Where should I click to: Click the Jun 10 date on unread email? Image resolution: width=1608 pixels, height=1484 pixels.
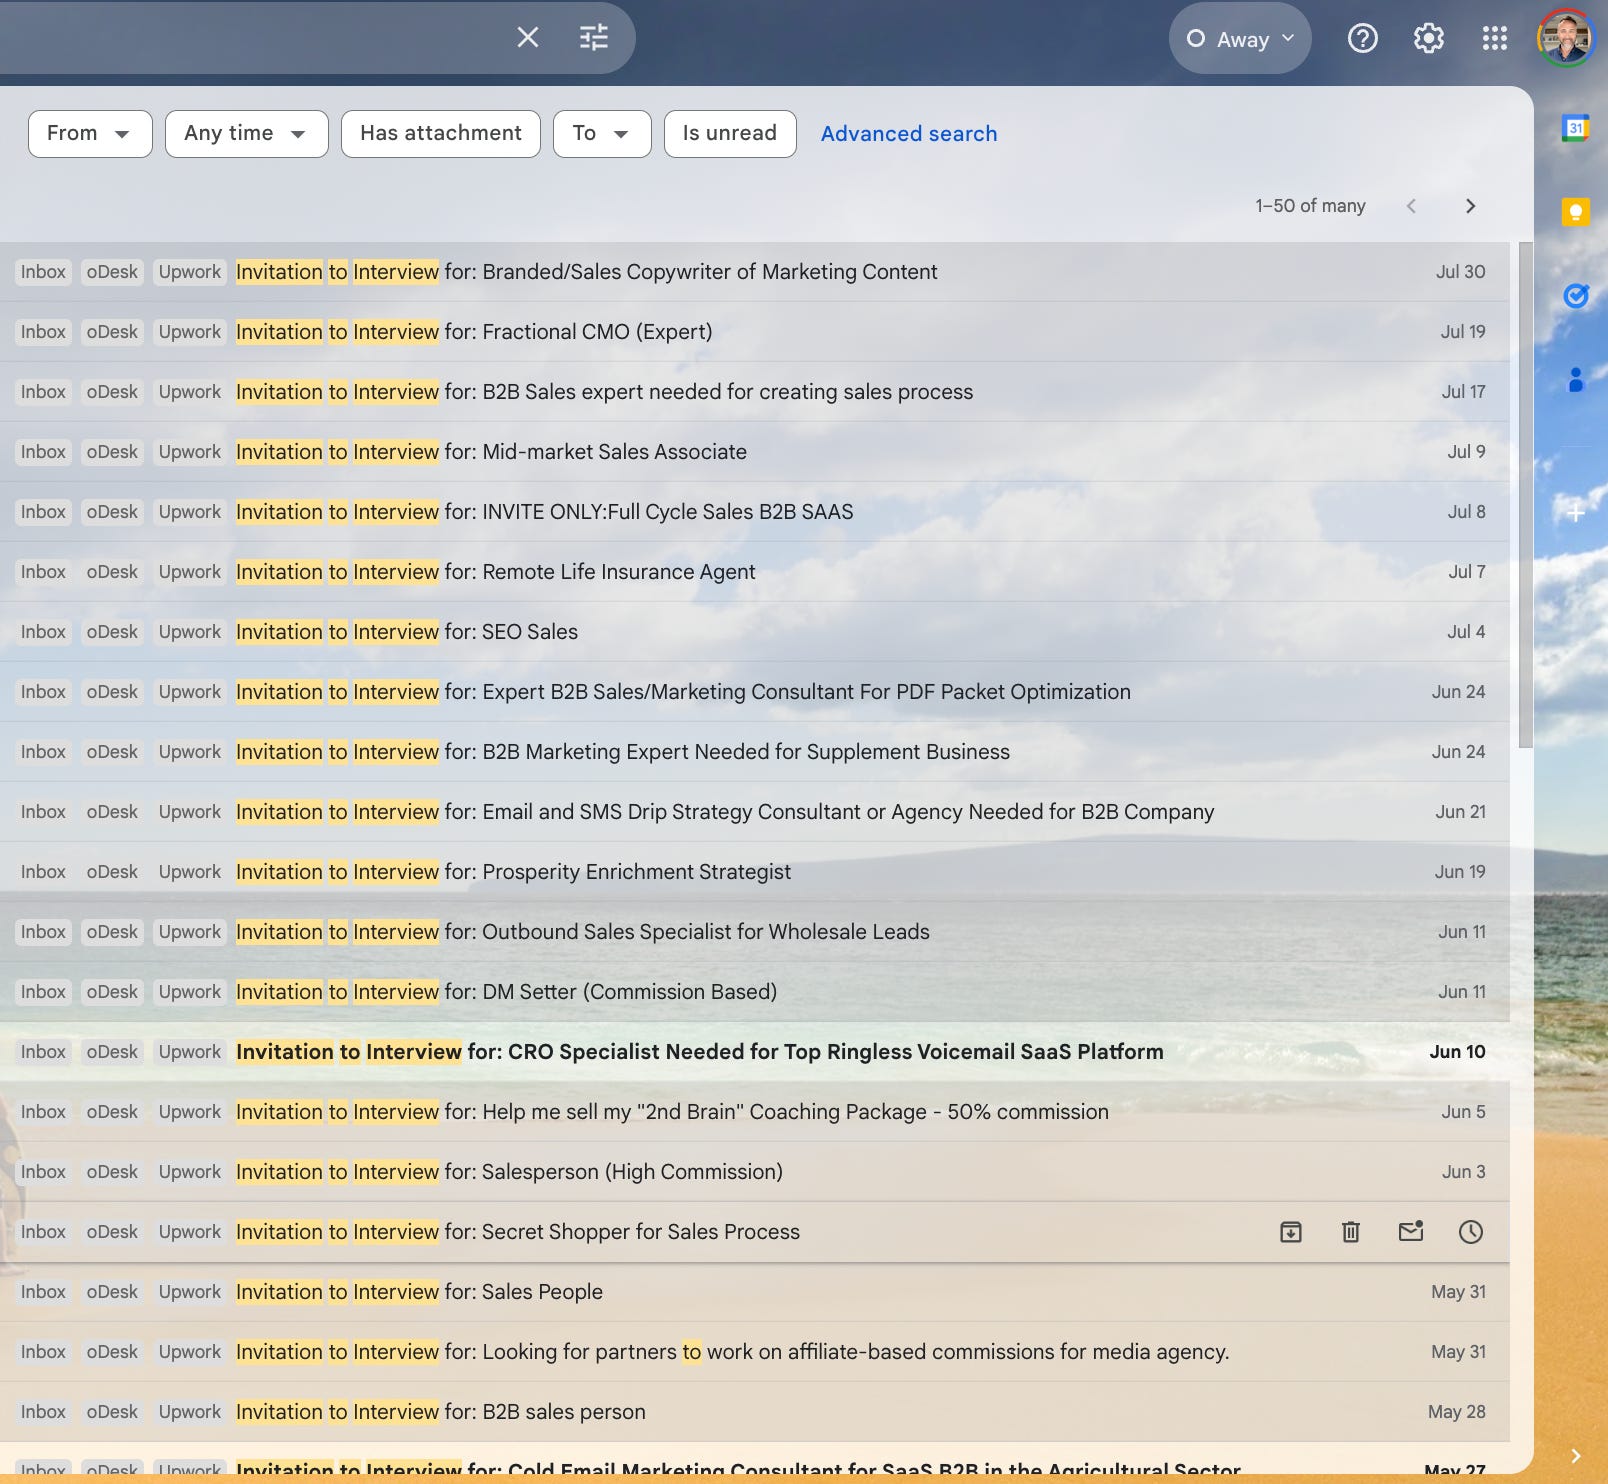pyautogui.click(x=1457, y=1052)
